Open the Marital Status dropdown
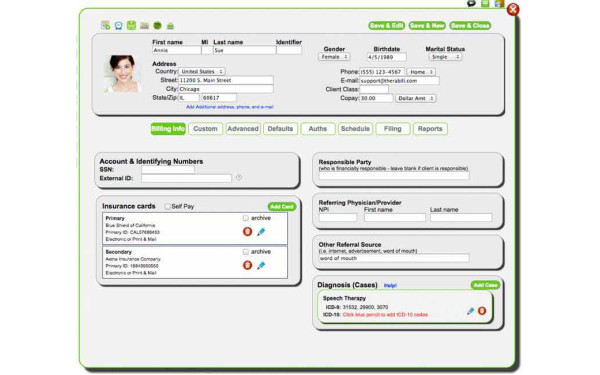This screenshot has height=375, width=600. 445,57
